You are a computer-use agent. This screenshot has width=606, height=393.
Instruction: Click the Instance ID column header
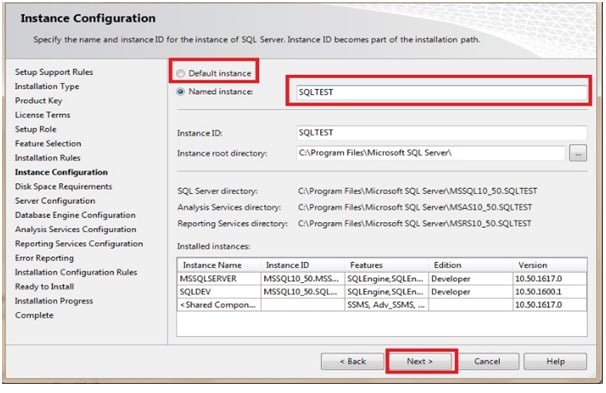tap(303, 265)
